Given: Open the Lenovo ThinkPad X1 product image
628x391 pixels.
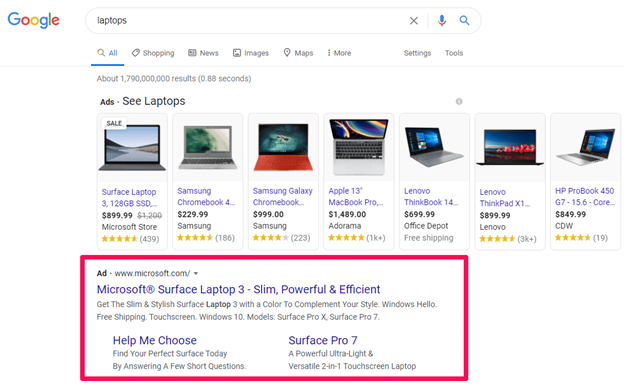Looking at the screenshot, I should 510,147.
